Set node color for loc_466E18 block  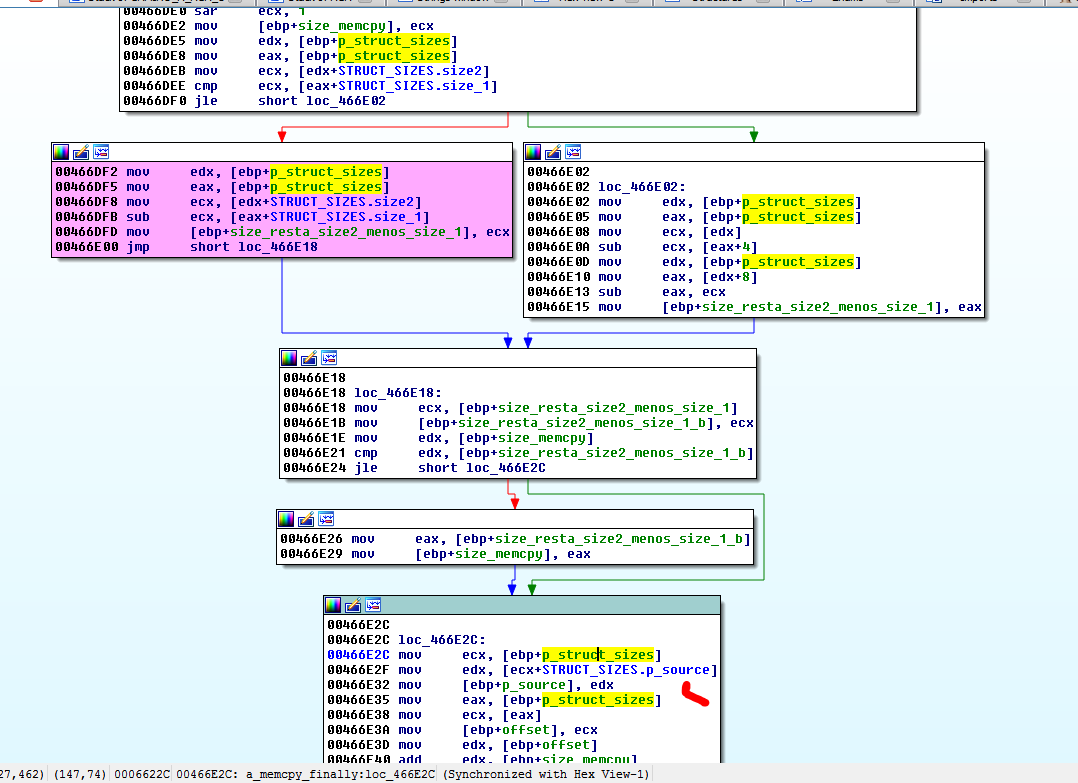pyautogui.click(x=290, y=357)
